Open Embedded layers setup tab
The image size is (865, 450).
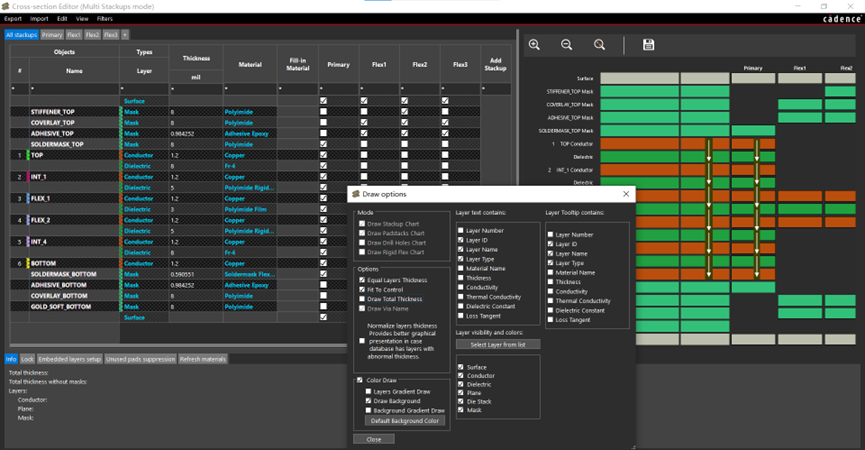tap(69, 358)
